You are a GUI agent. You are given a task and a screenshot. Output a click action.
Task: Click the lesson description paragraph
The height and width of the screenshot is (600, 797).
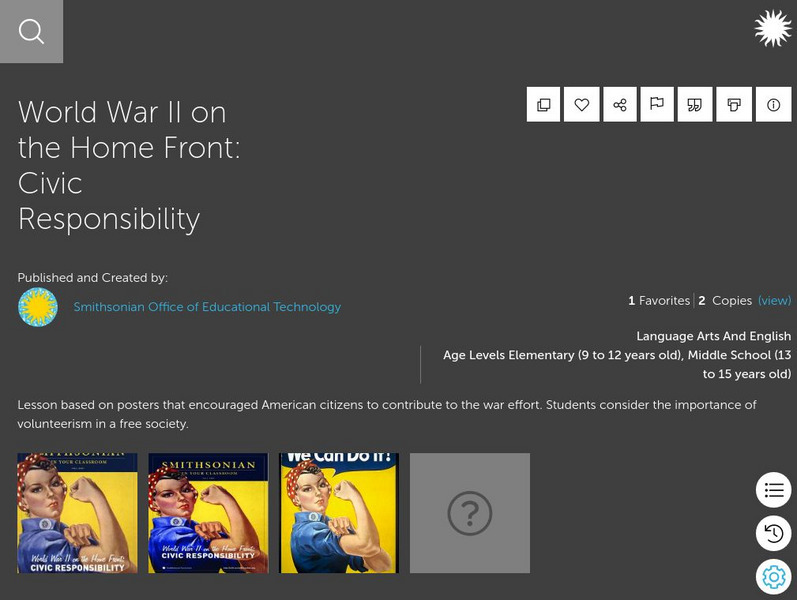point(387,414)
